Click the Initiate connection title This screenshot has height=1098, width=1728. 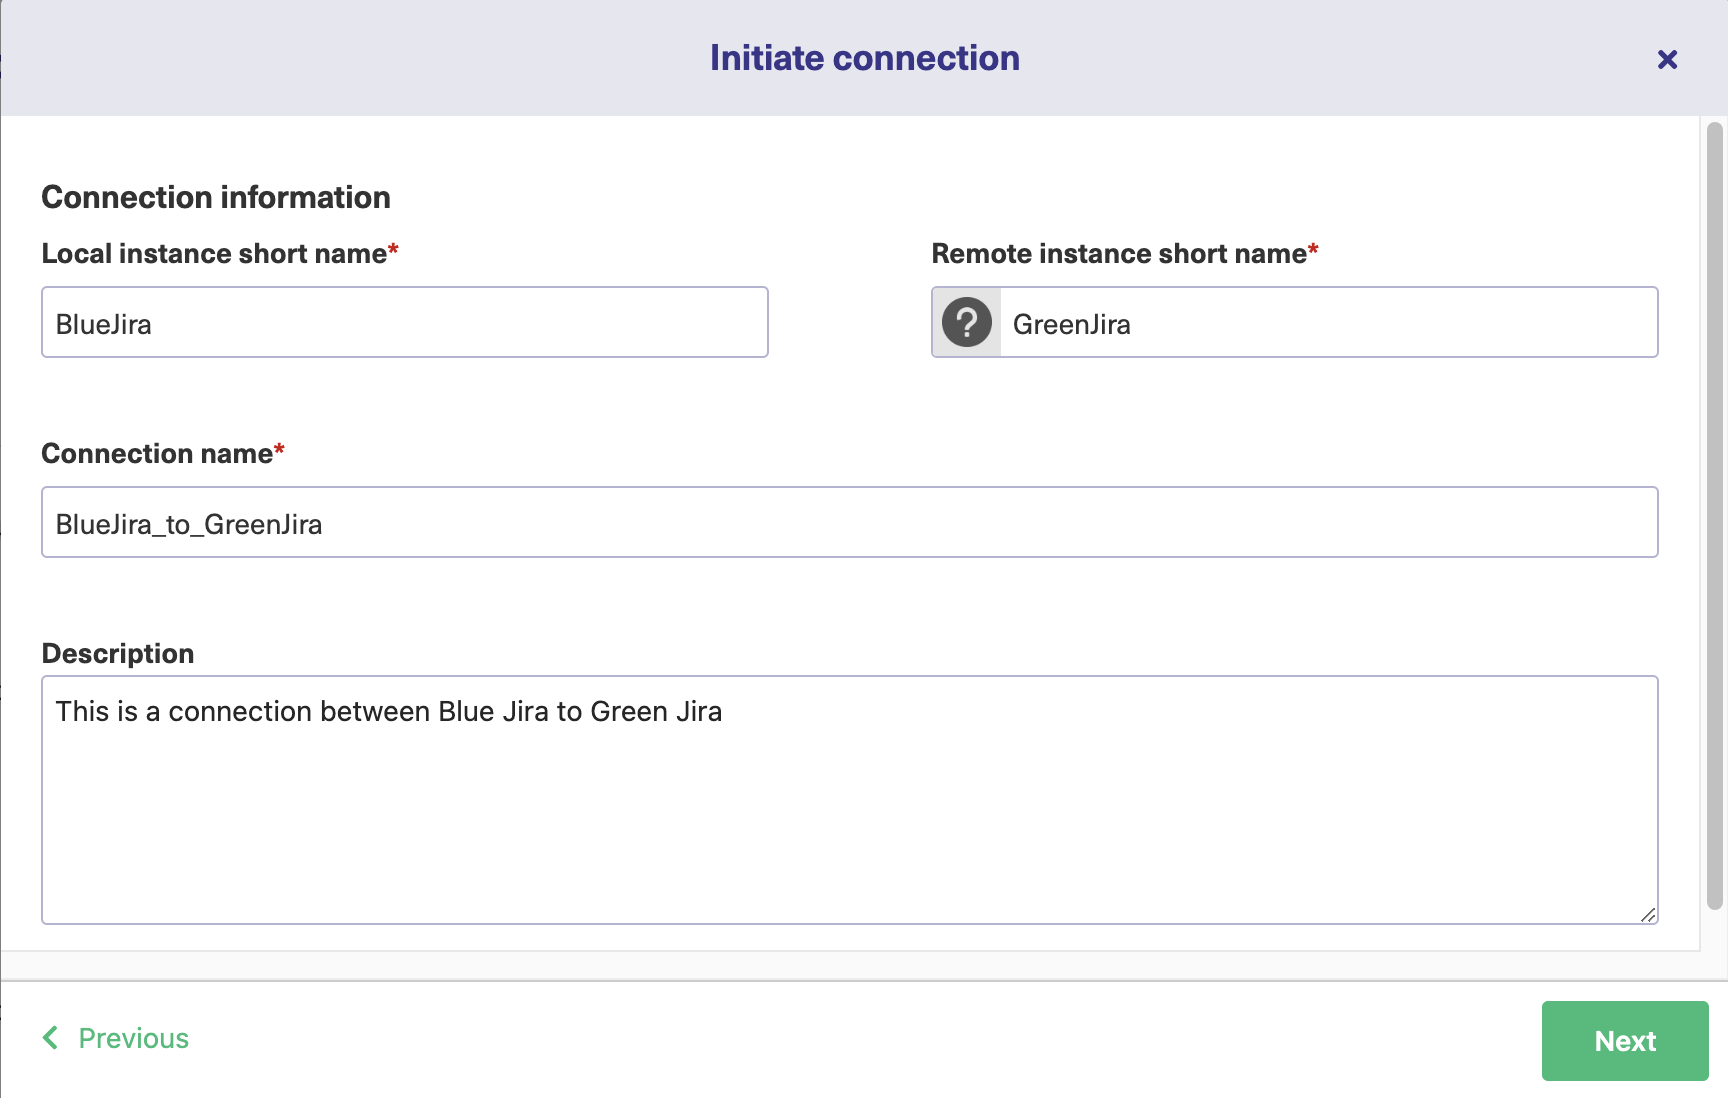coord(864,57)
